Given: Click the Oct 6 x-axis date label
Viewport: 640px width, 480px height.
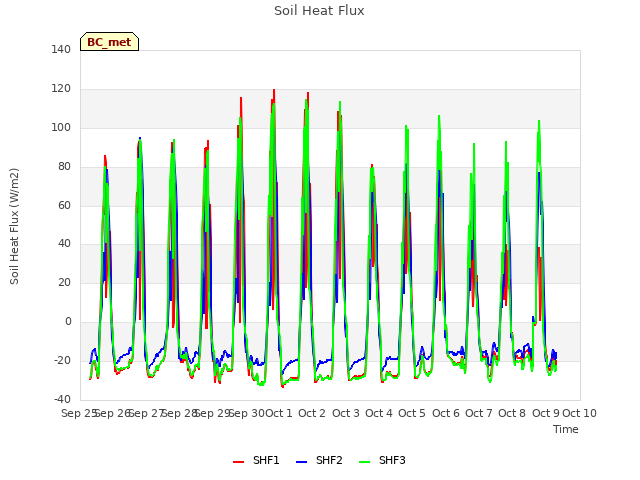Looking at the screenshot, I should click(x=446, y=413).
